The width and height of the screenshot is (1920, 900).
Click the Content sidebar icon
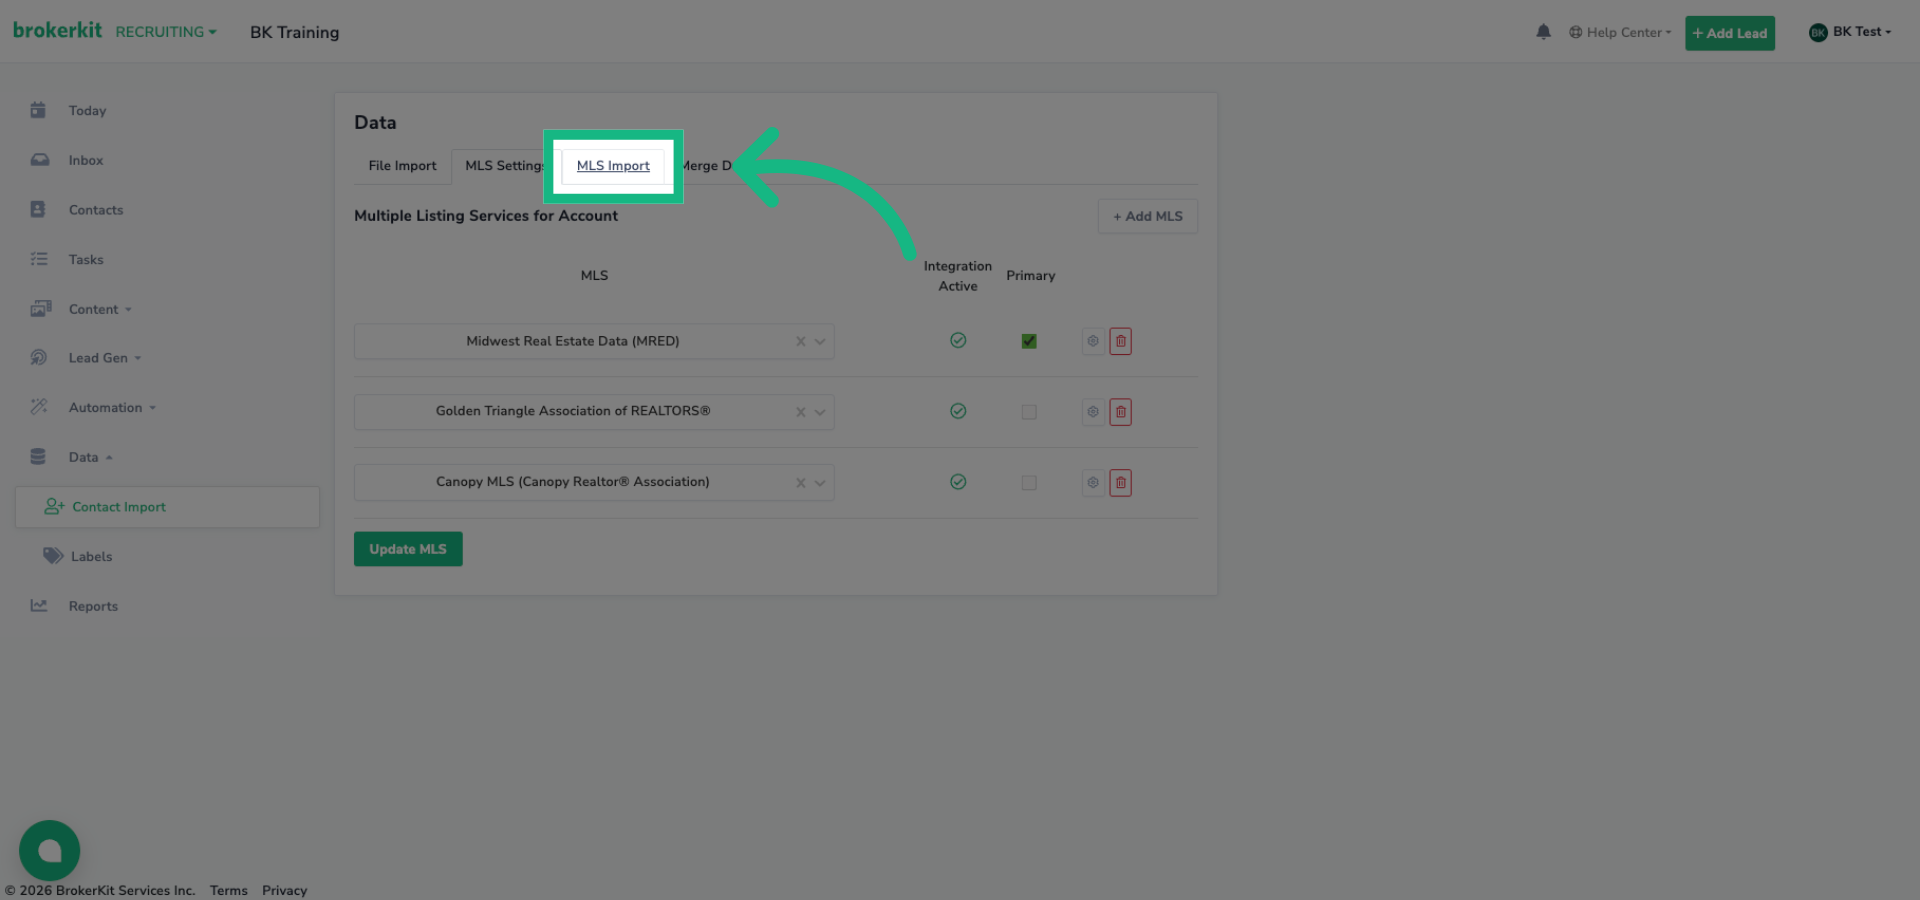(x=40, y=309)
